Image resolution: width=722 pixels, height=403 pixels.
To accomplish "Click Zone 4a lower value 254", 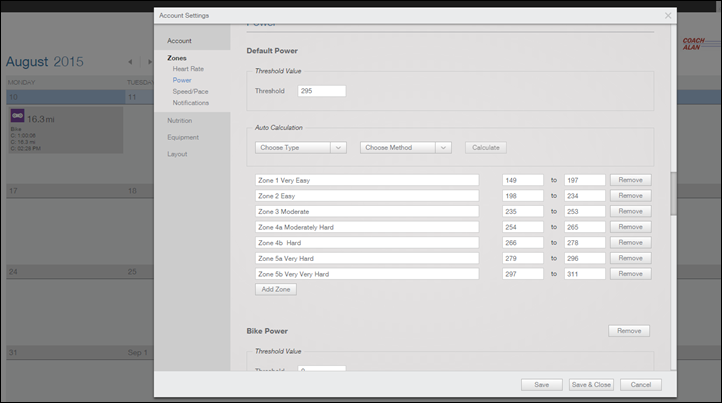I will point(523,227).
